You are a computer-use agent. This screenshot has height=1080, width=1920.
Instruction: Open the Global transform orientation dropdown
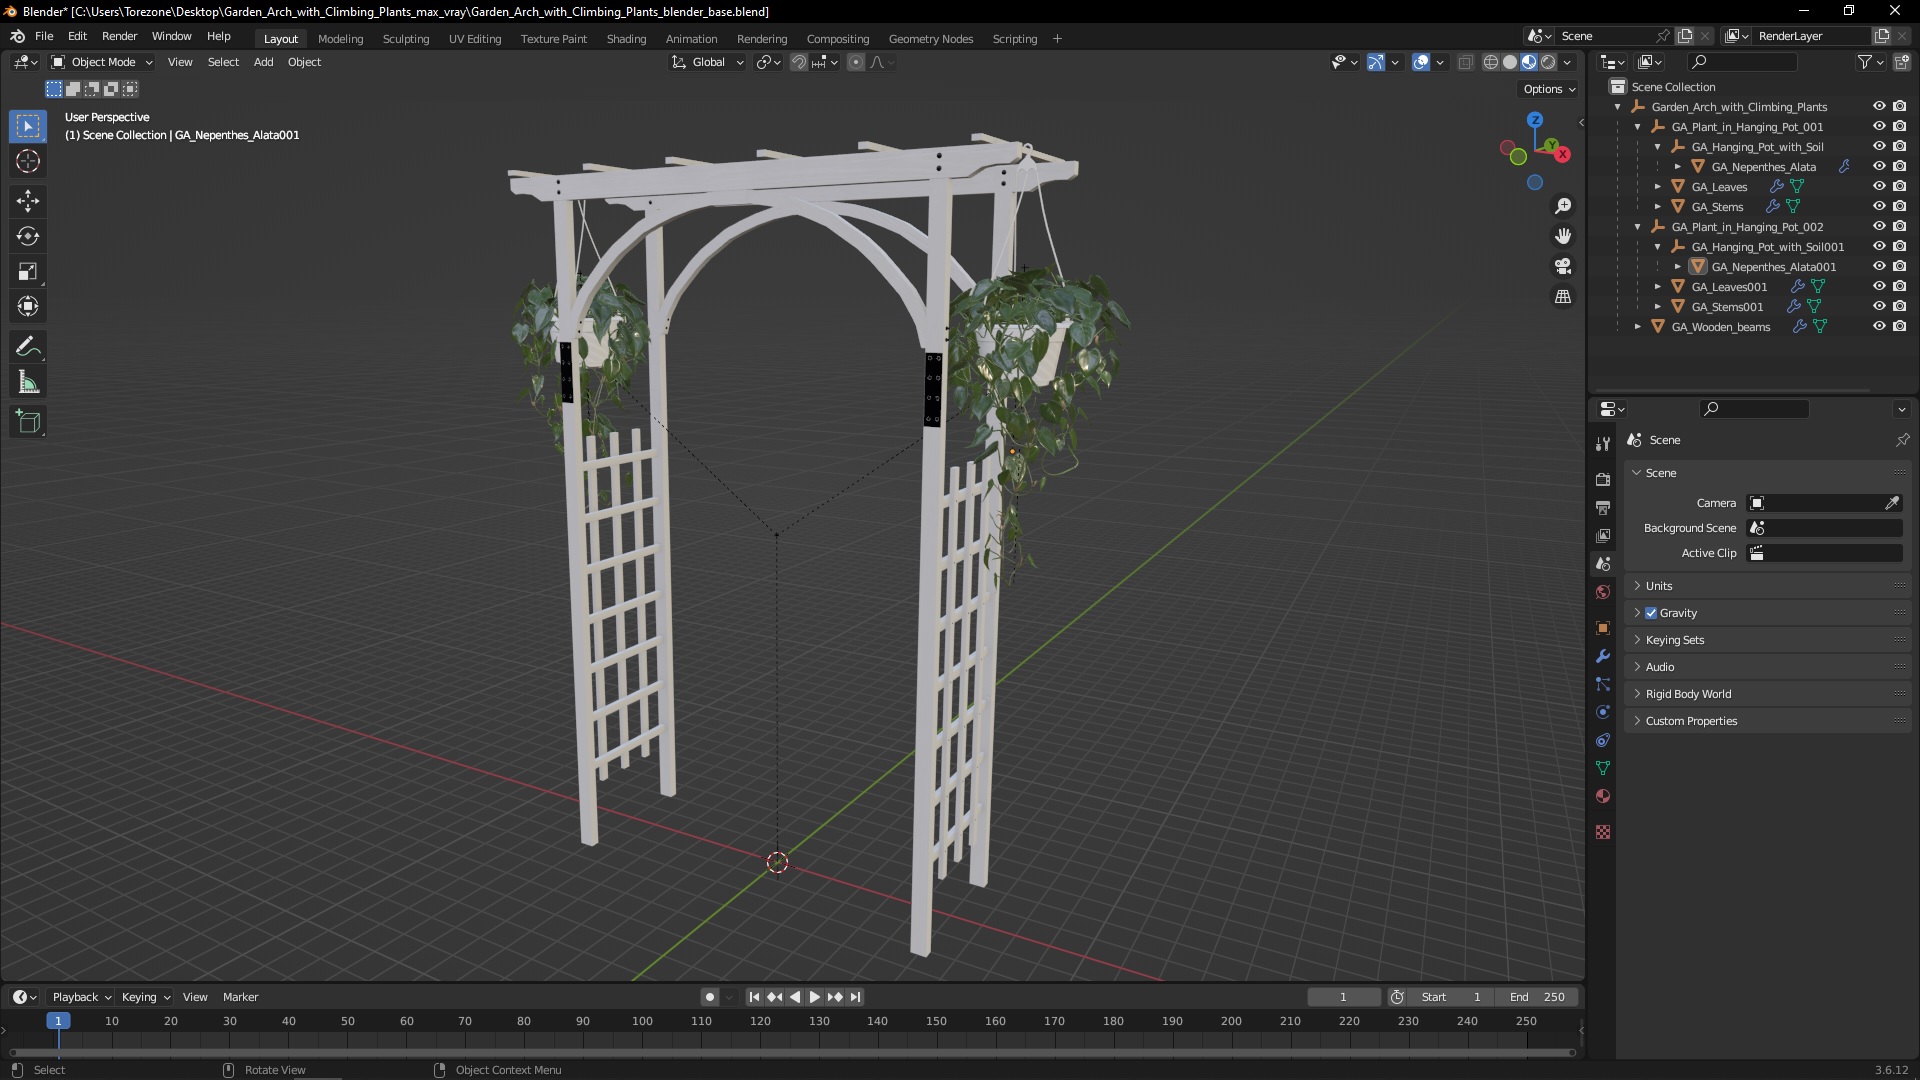tap(708, 62)
